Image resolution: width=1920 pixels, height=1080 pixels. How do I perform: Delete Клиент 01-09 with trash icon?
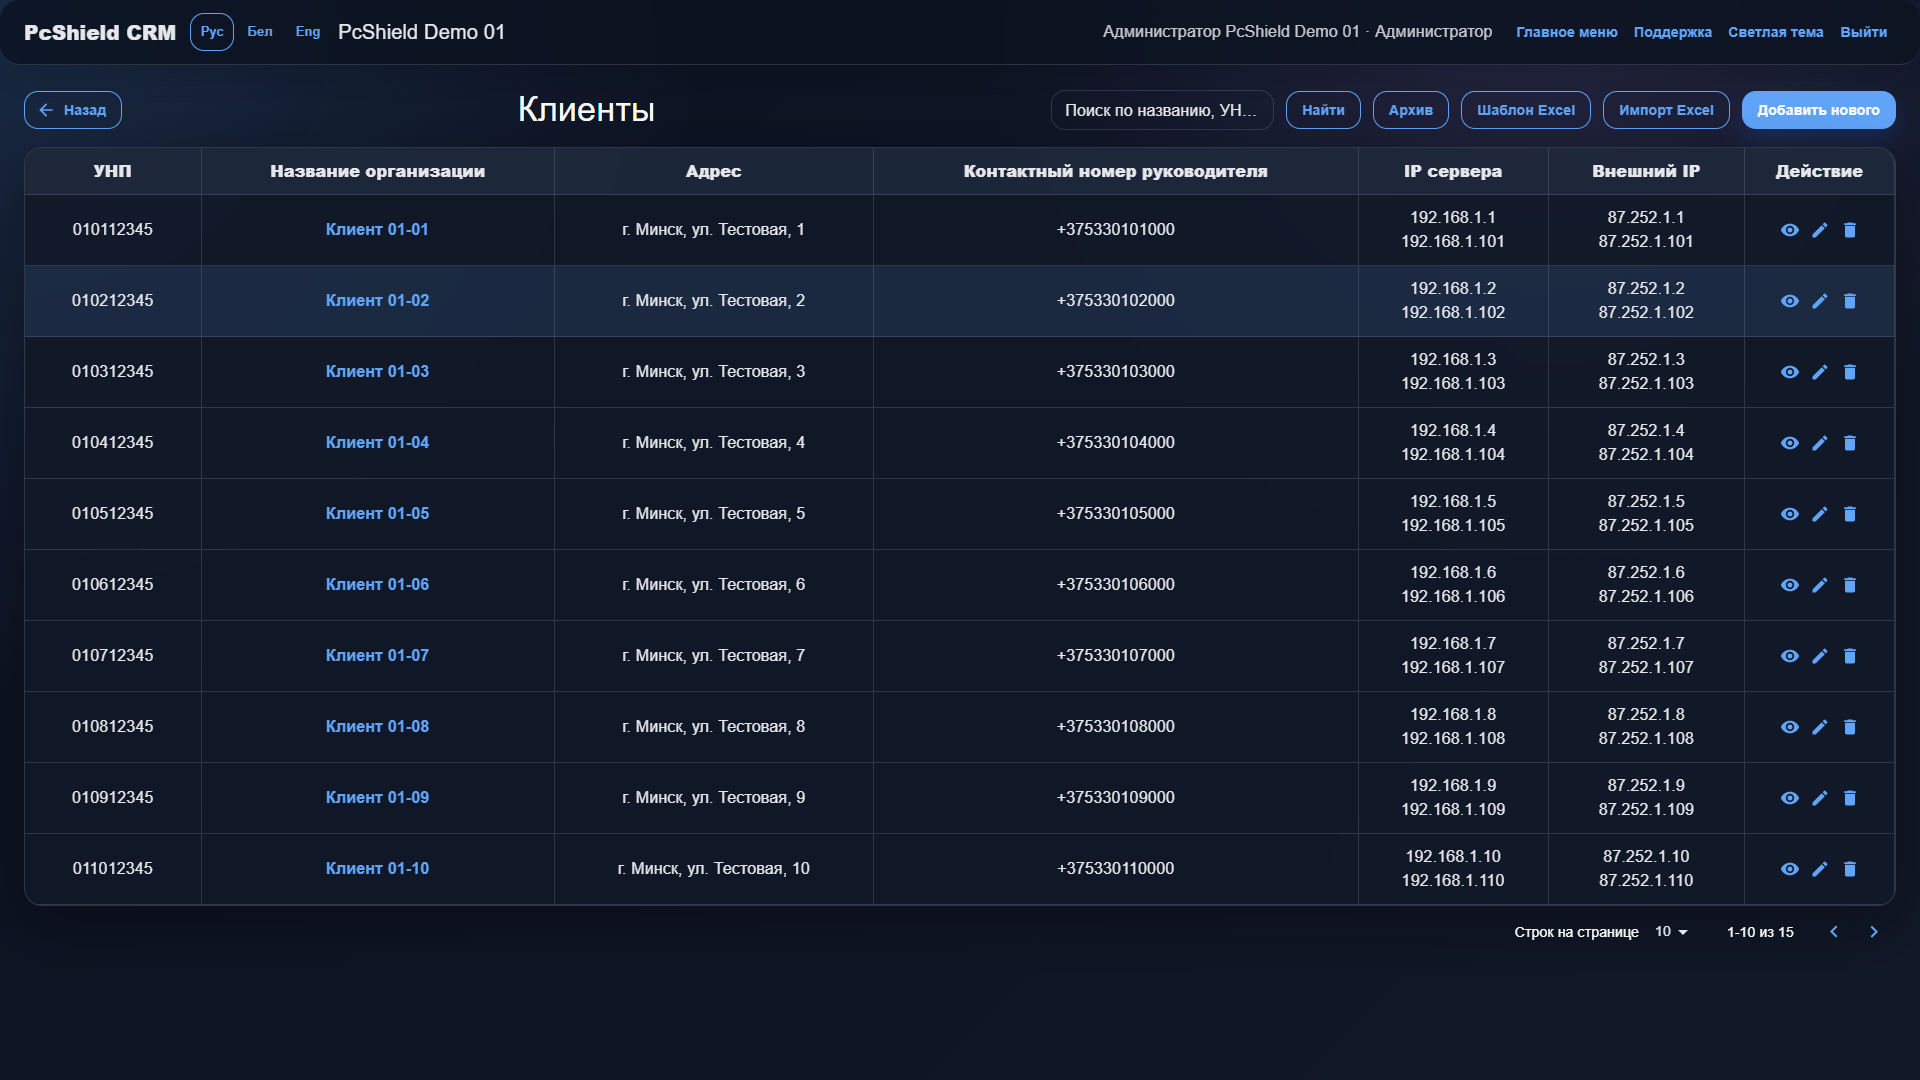[x=1850, y=798]
